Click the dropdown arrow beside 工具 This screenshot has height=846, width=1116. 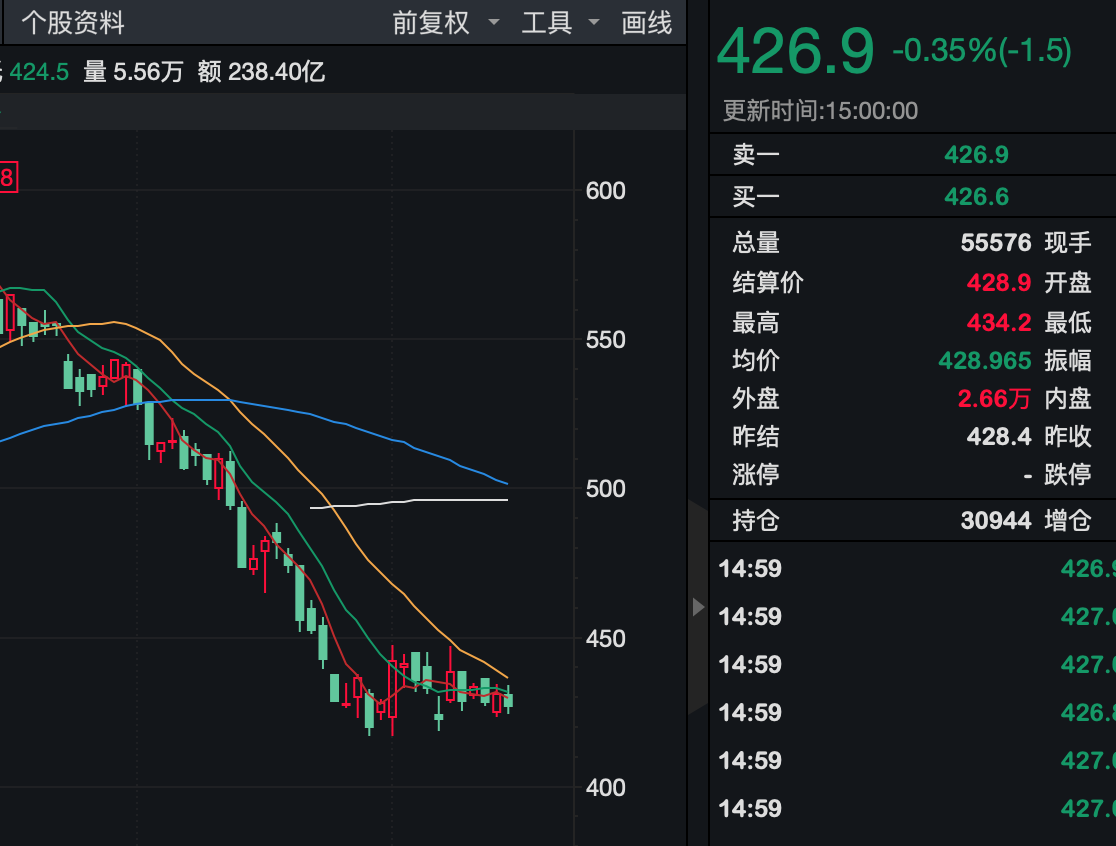pyautogui.click(x=594, y=23)
